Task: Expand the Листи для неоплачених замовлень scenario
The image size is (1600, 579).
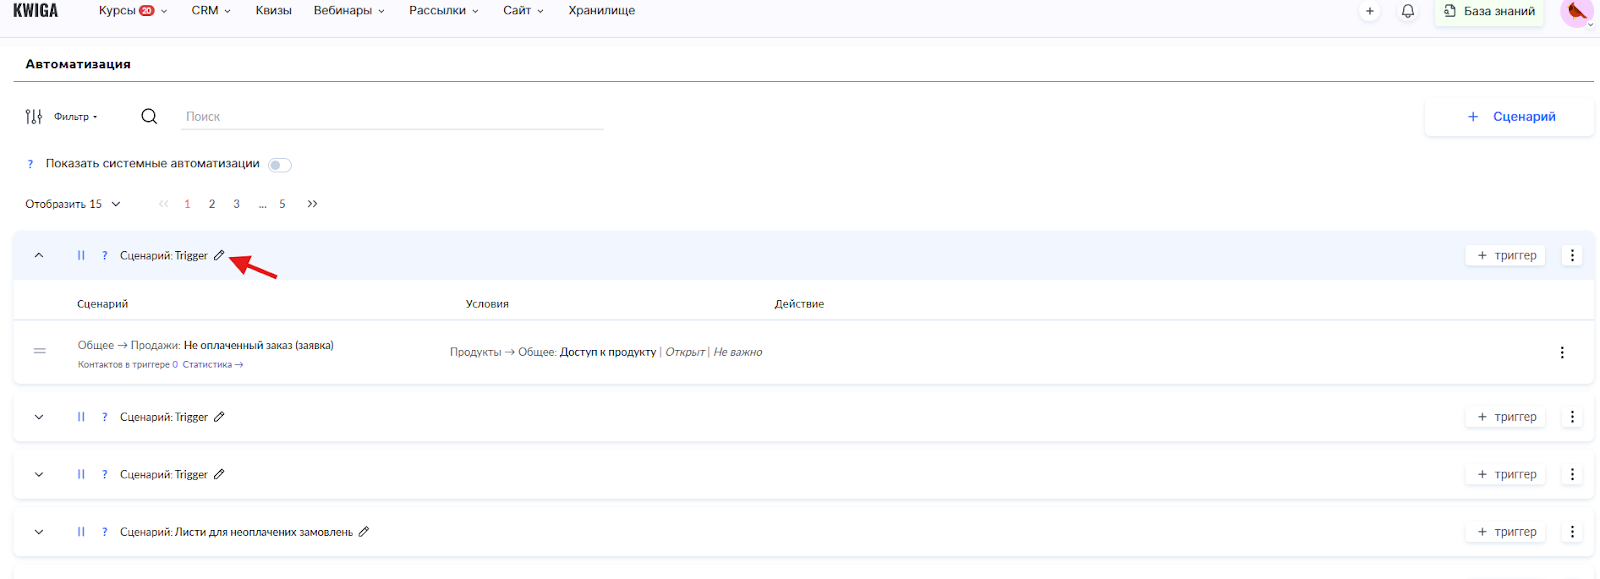Action: coord(39,532)
